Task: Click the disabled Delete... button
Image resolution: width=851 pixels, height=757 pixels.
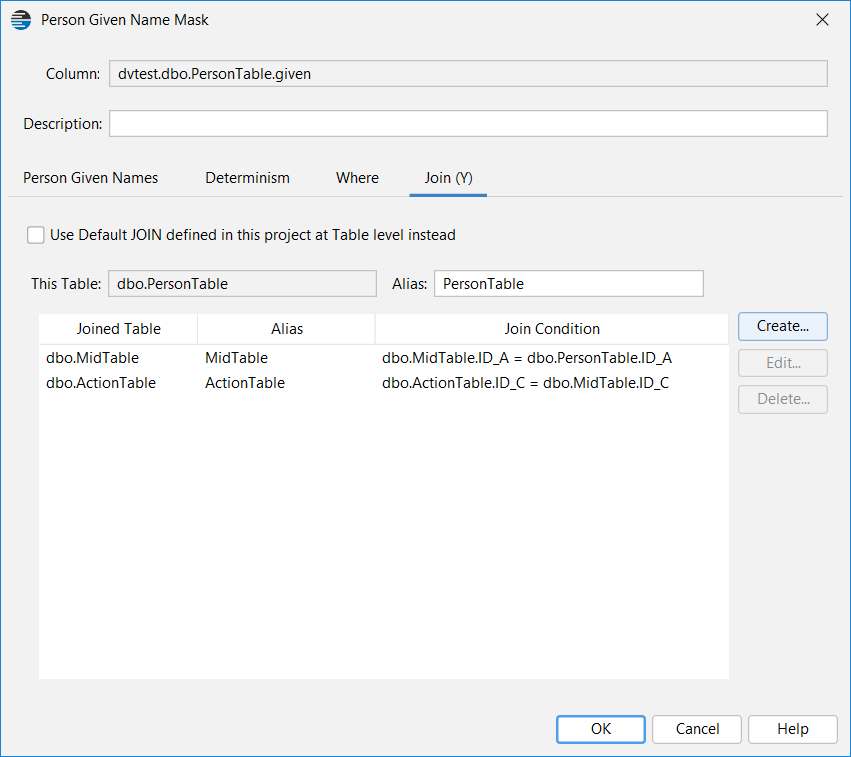Action: (783, 399)
